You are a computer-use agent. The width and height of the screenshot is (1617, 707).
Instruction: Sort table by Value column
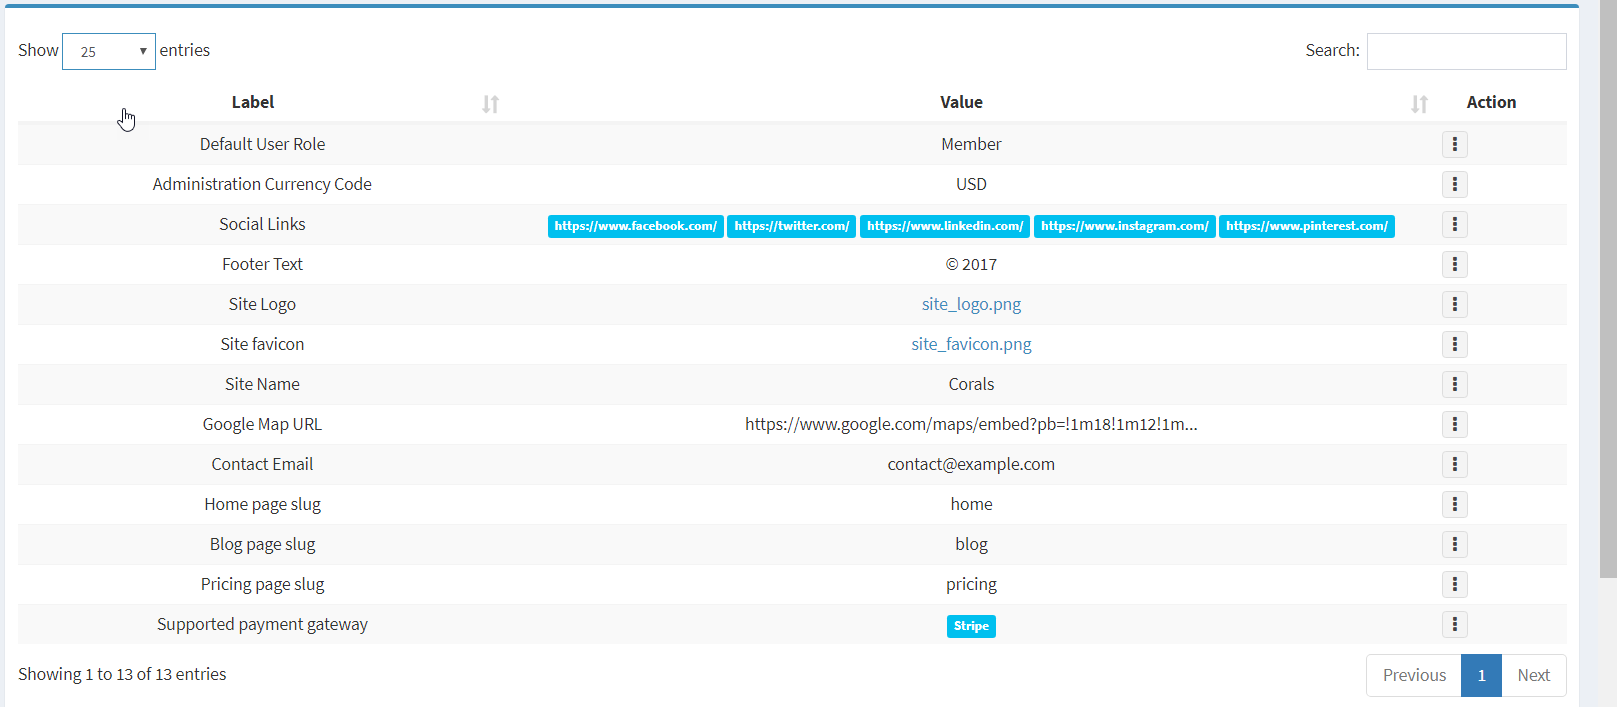point(961,103)
